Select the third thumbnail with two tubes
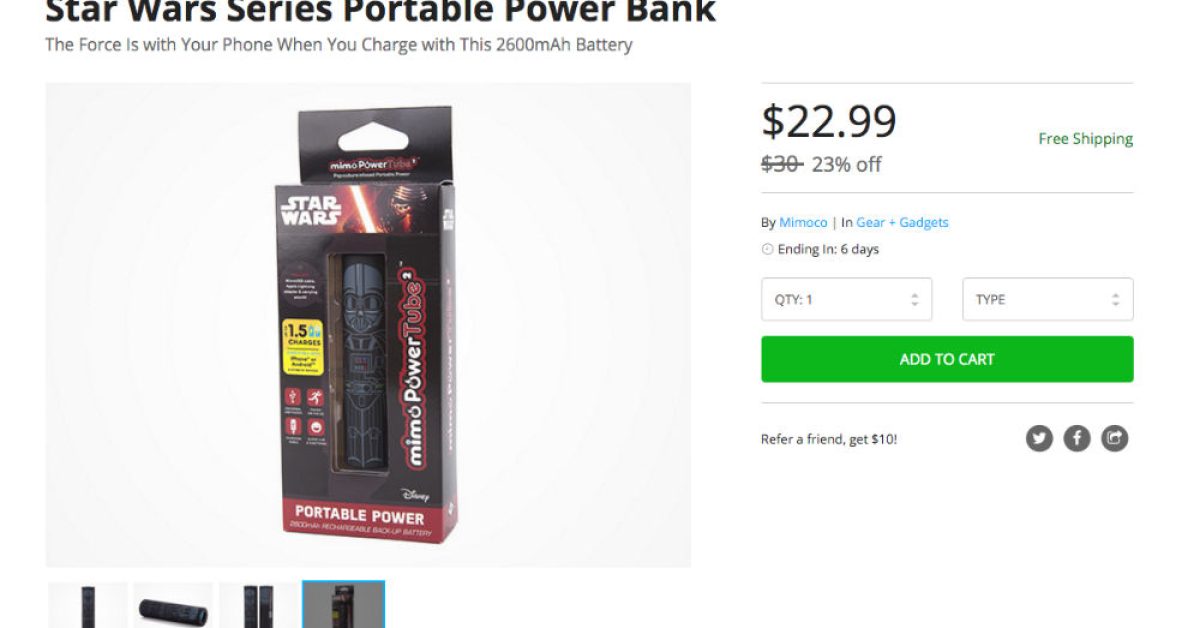The height and width of the screenshot is (628, 1200). click(x=259, y=605)
